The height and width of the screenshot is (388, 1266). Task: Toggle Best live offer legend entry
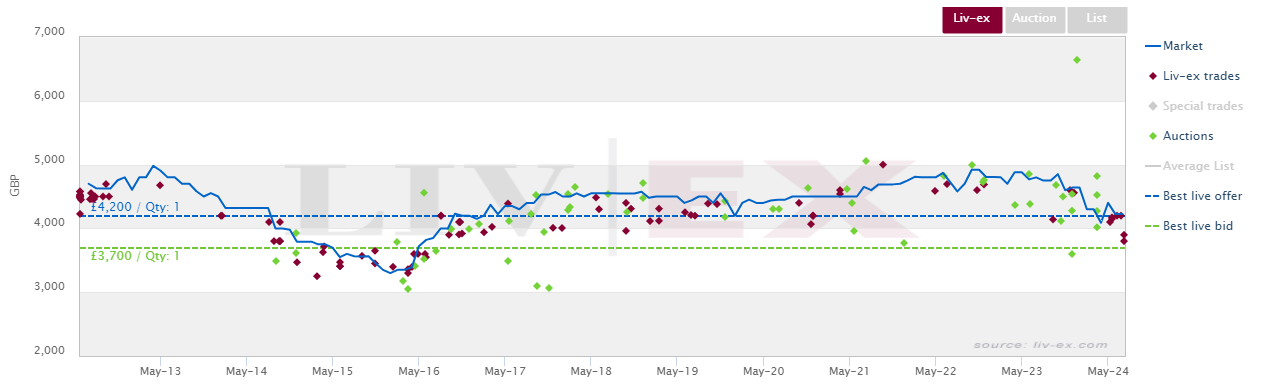coord(1193,196)
